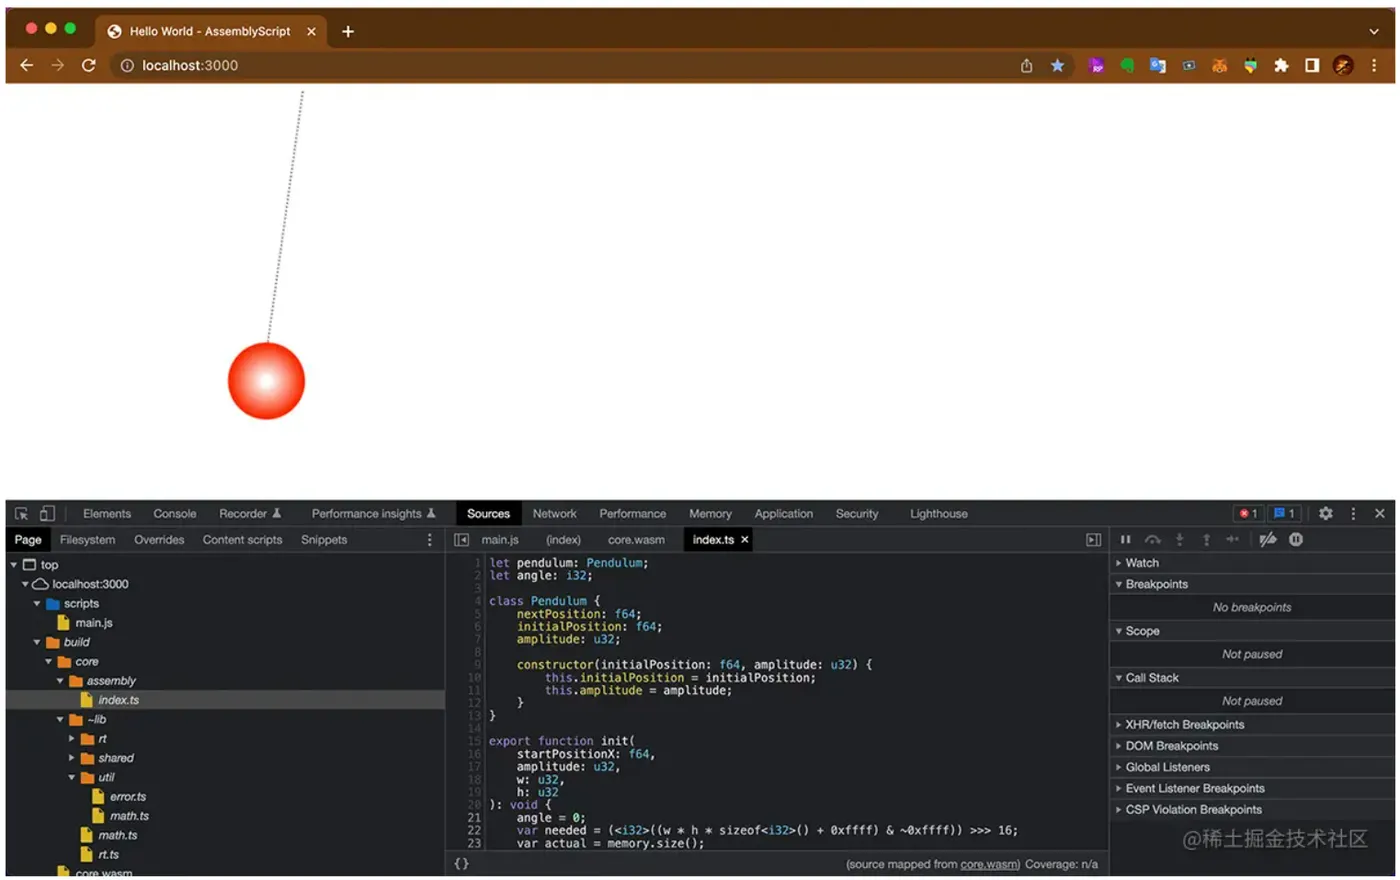Activate the inspect element picker
This screenshot has width=1400, height=880.
pyautogui.click(x=21, y=513)
